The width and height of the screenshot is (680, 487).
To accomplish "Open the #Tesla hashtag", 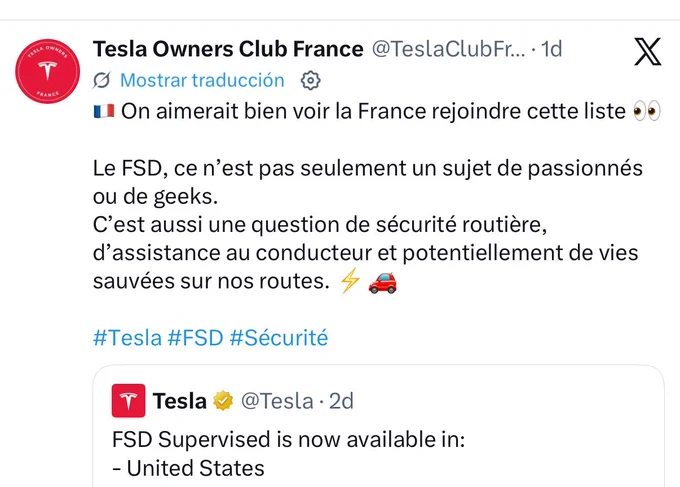I will point(128,338).
